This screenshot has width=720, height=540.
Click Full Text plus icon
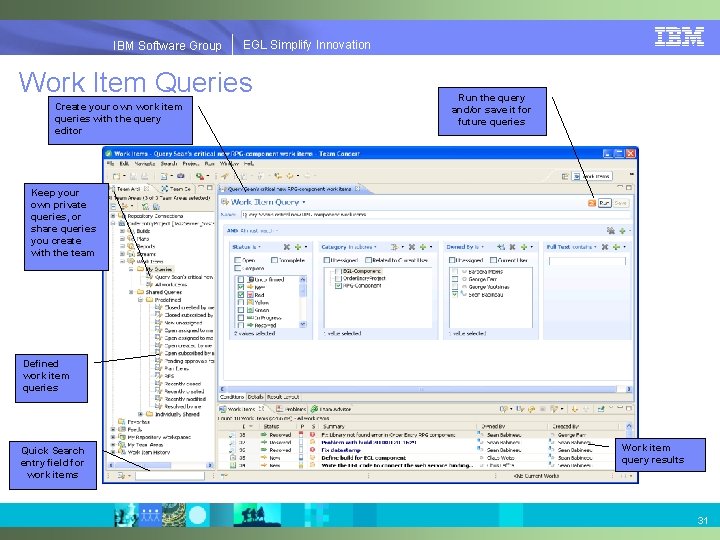pyautogui.click(x=616, y=247)
